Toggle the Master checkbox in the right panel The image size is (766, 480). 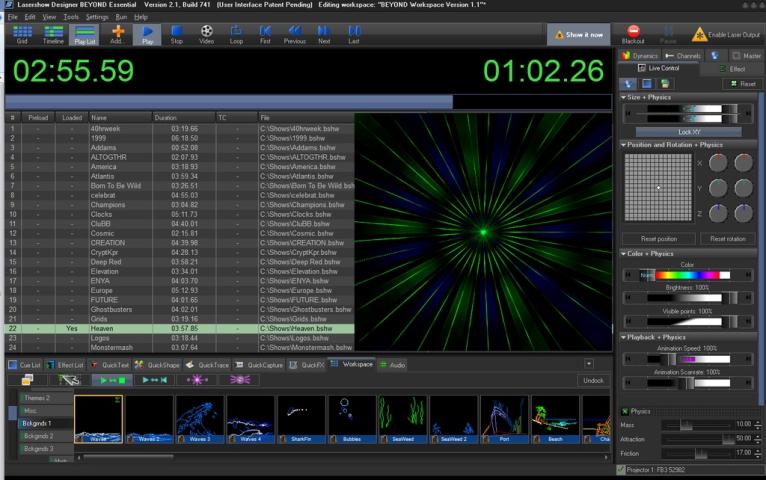click(736, 56)
